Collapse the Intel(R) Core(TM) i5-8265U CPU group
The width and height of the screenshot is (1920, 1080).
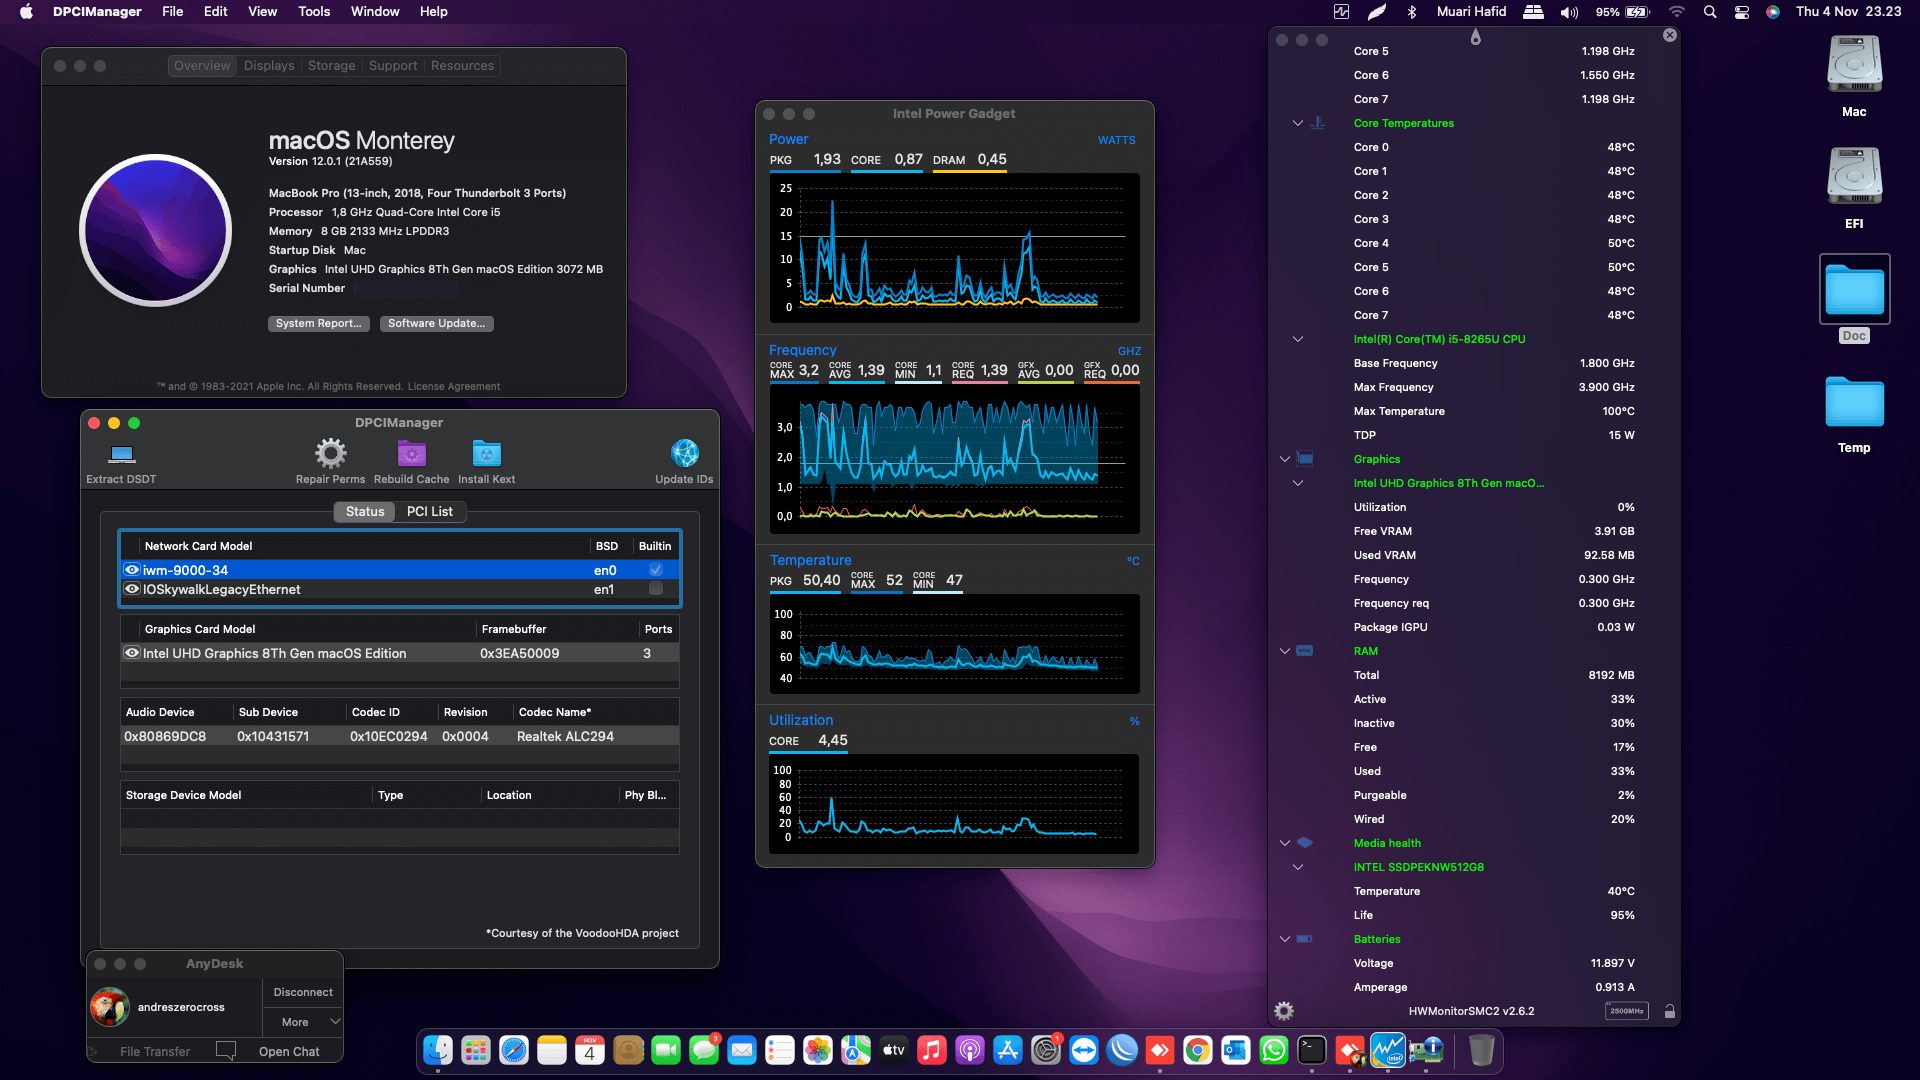(1298, 339)
